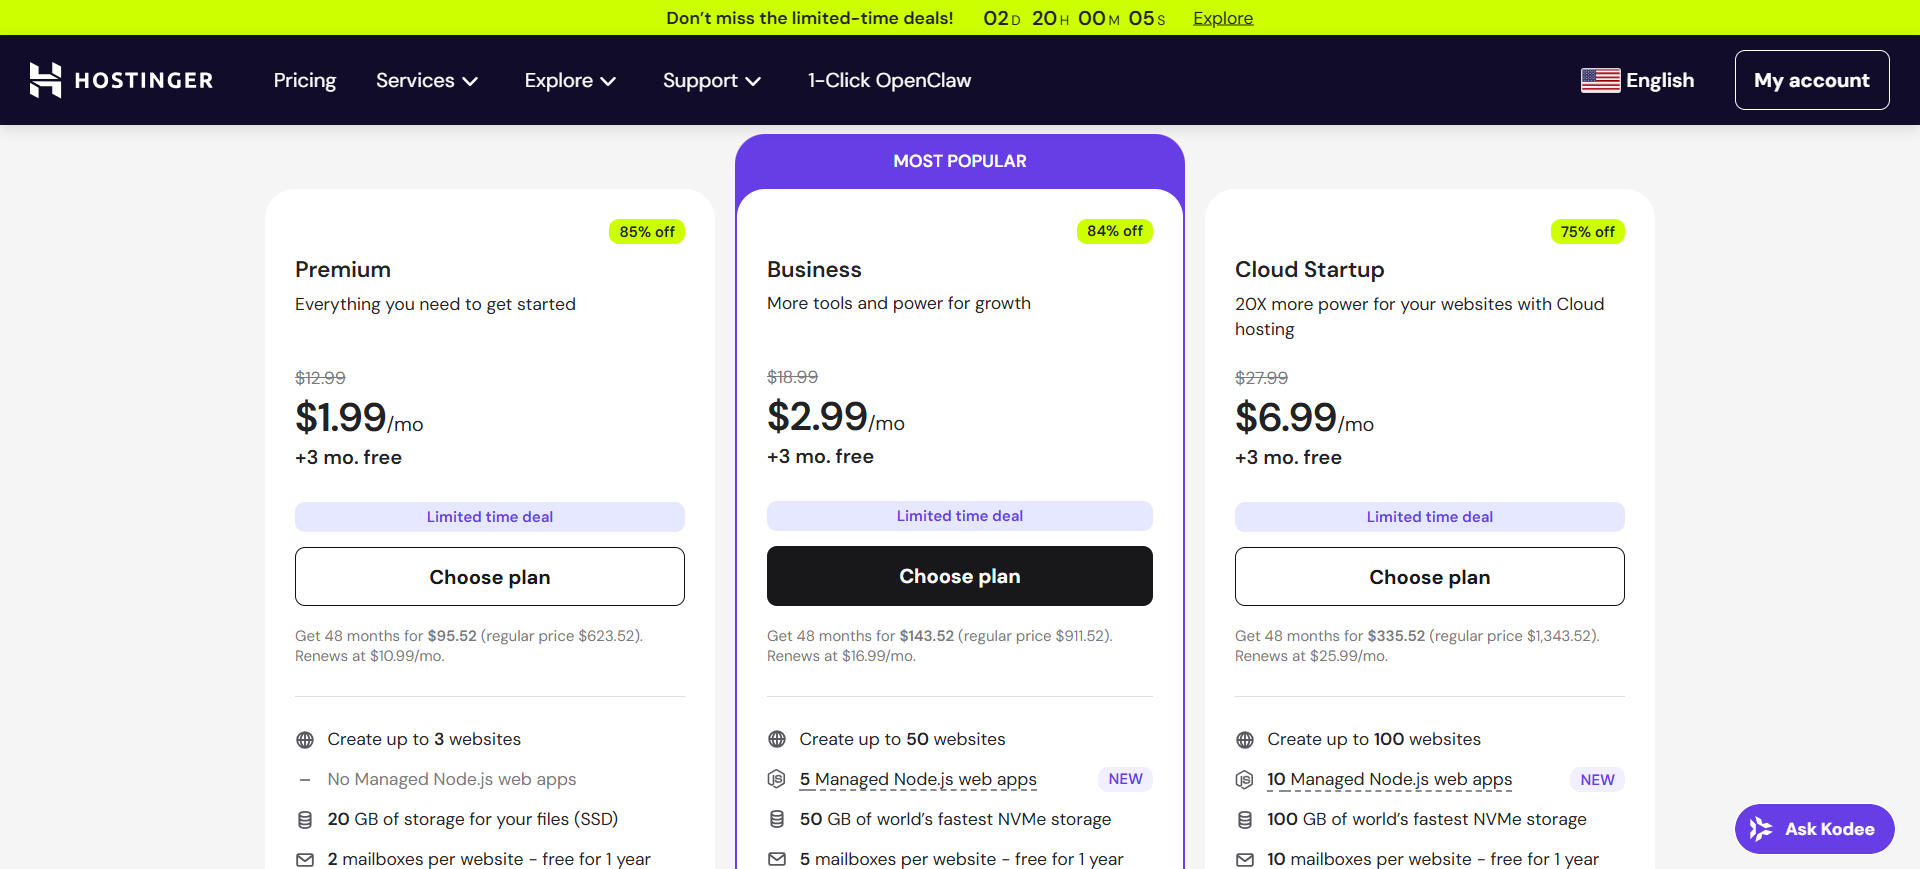The height and width of the screenshot is (869, 1920).
Task: Click mailbox icon in Business plan features
Action: coord(777,859)
